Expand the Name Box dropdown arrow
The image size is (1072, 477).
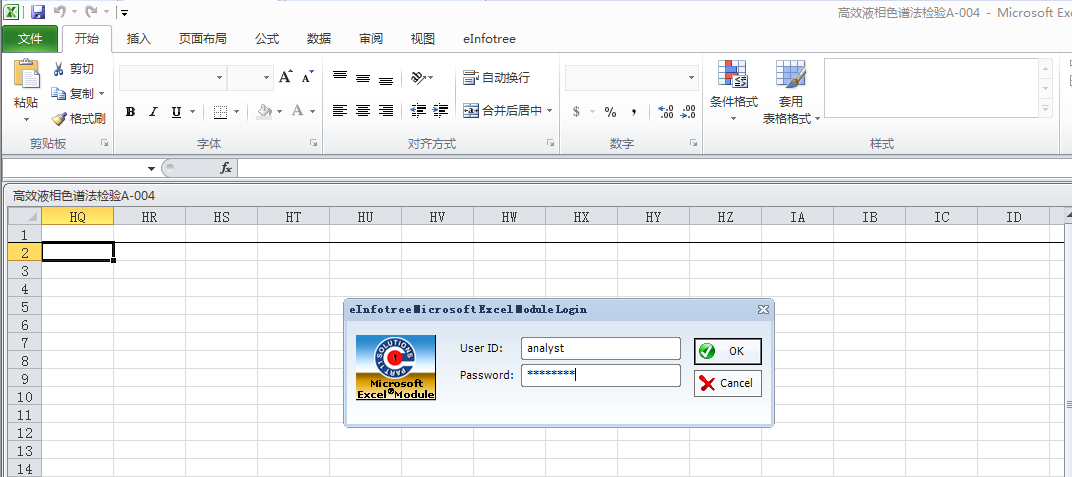(152, 168)
